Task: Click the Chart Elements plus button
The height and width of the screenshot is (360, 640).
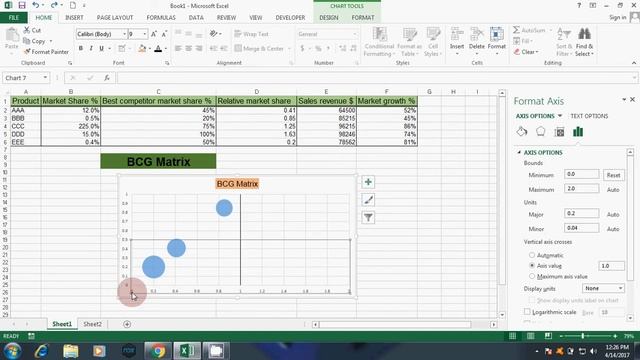Action: [x=368, y=182]
